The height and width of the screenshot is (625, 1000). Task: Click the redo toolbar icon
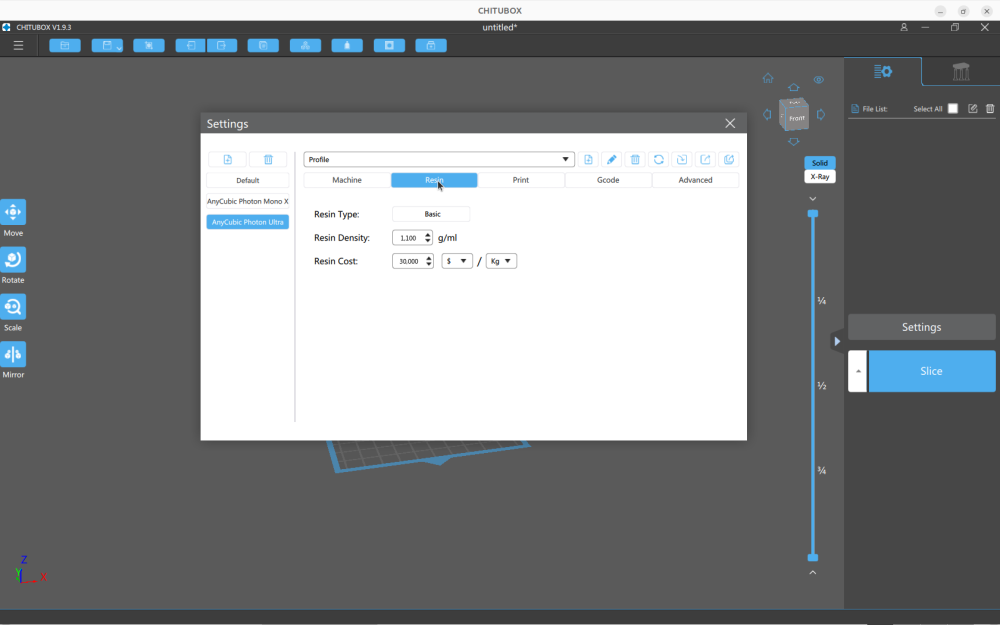222,45
